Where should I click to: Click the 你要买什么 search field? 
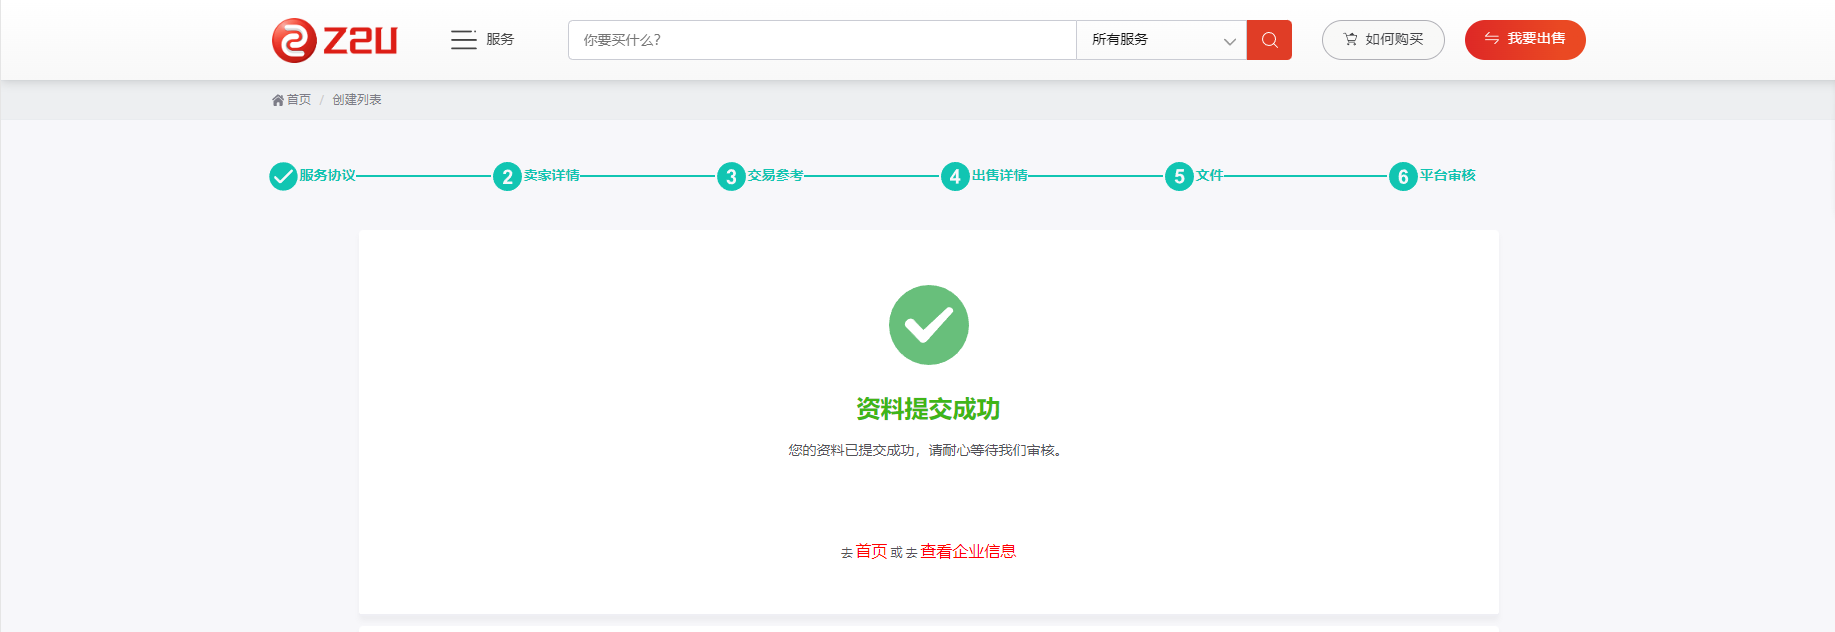tap(821, 40)
